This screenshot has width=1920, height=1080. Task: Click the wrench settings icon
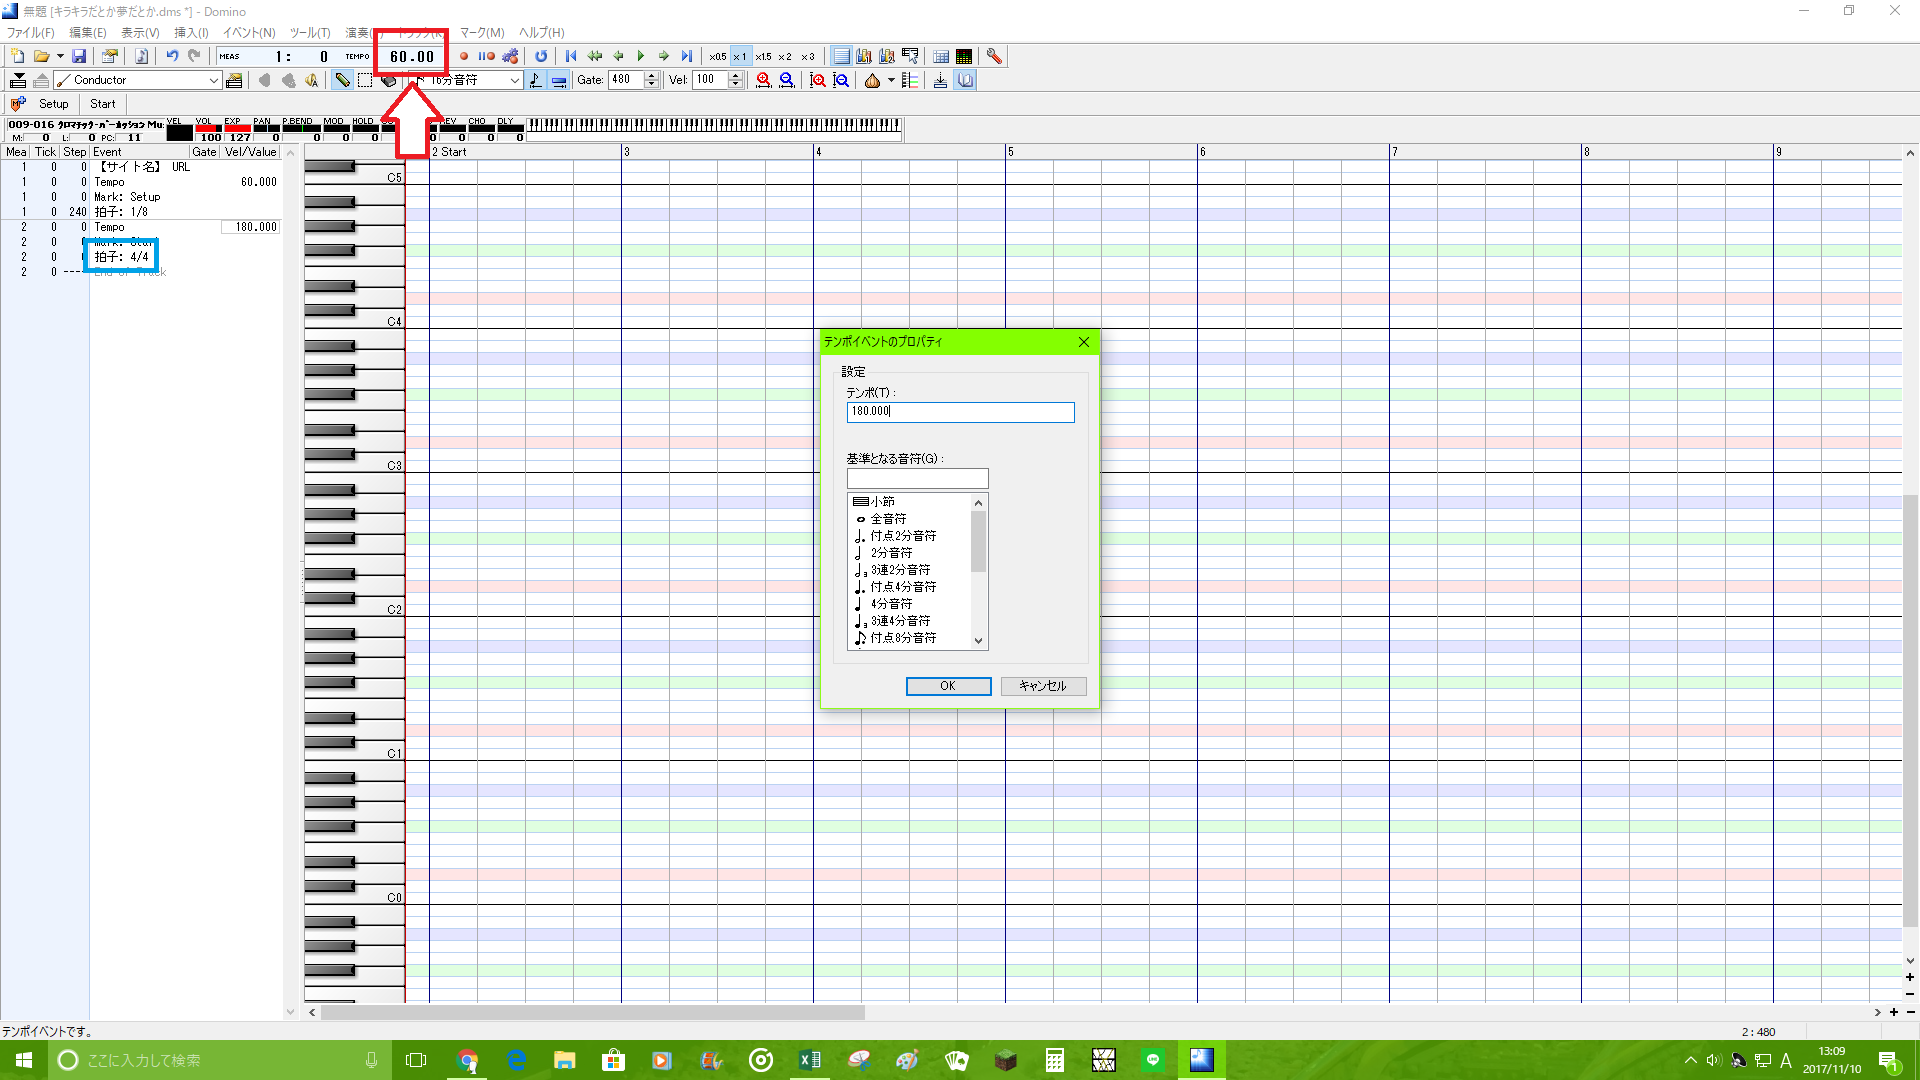pyautogui.click(x=994, y=57)
